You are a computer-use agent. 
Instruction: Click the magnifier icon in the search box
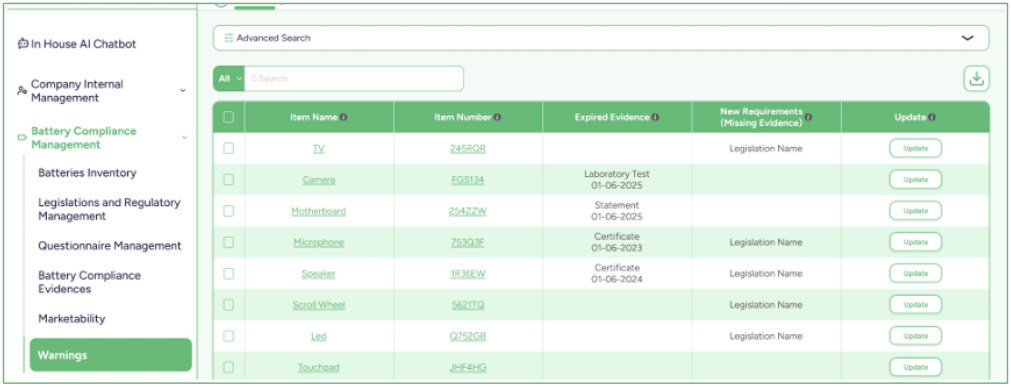(x=253, y=79)
